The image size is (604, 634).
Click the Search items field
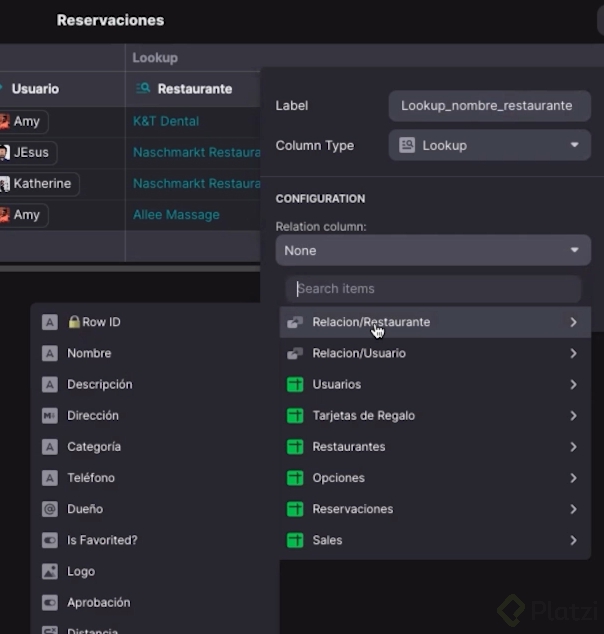(432, 289)
